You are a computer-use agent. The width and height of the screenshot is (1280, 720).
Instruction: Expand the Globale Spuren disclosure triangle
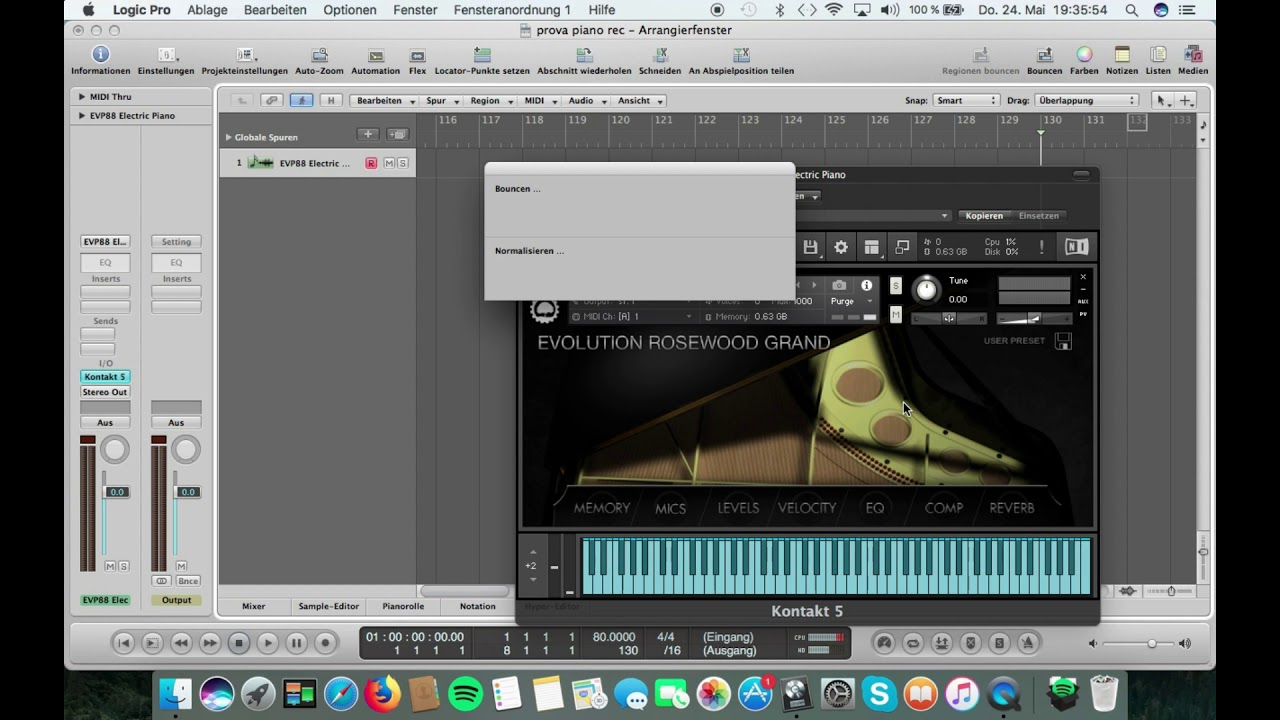click(228, 137)
